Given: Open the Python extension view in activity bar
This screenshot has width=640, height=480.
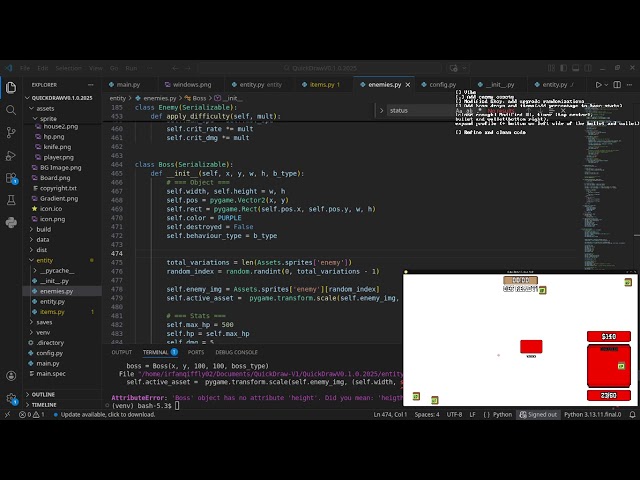Looking at the screenshot, I should click(11, 222).
